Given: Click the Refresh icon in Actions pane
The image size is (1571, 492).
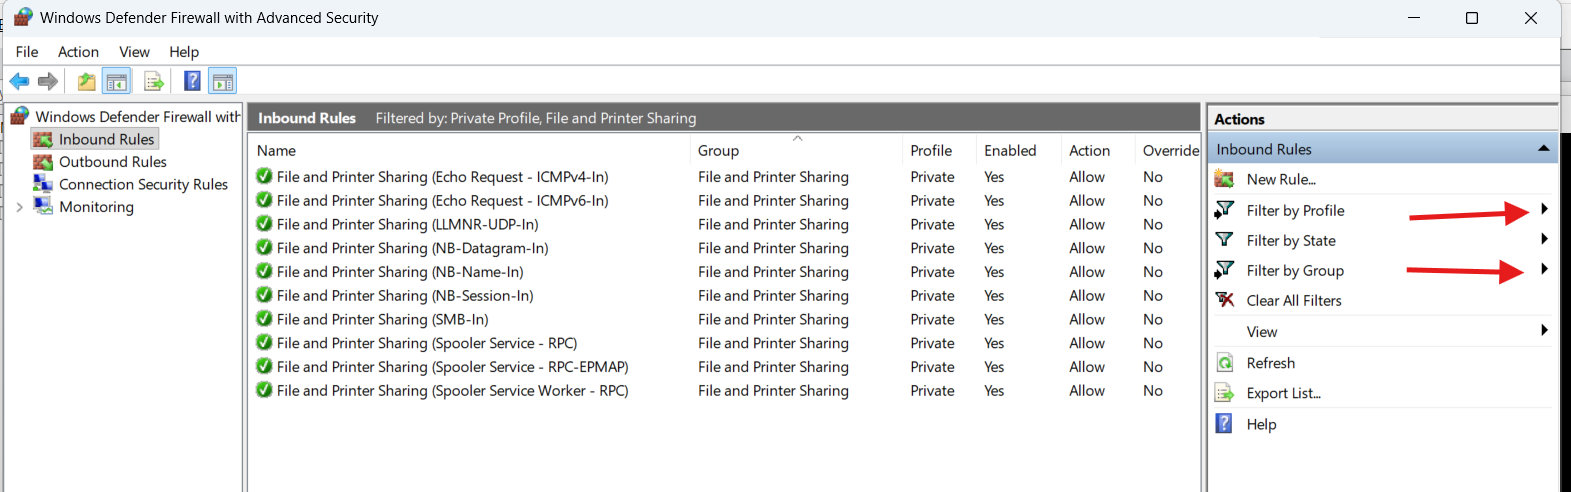Looking at the screenshot, I should (x=1224, y=363).
